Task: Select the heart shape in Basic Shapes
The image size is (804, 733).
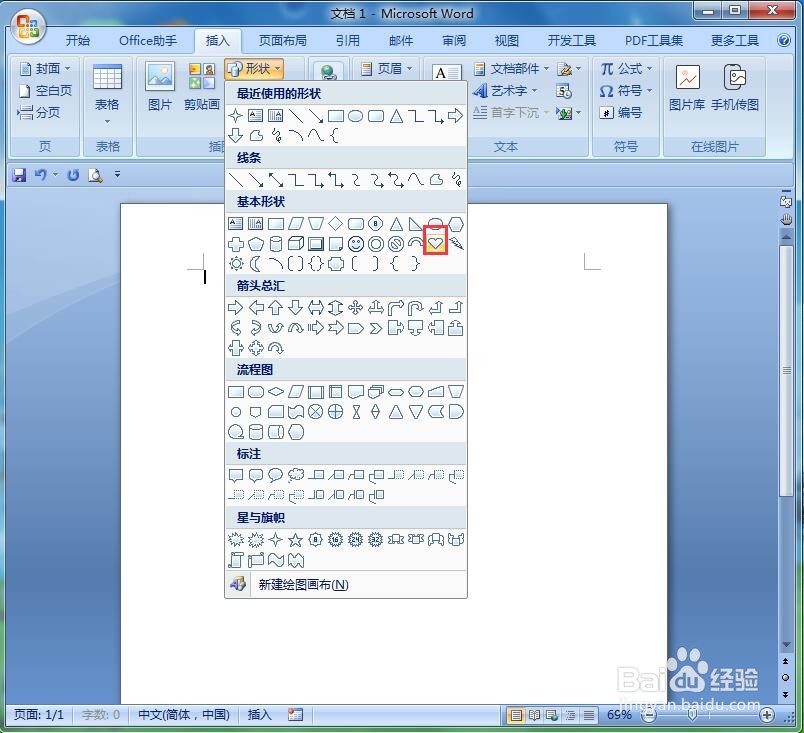Action: (x=435, y=244)
